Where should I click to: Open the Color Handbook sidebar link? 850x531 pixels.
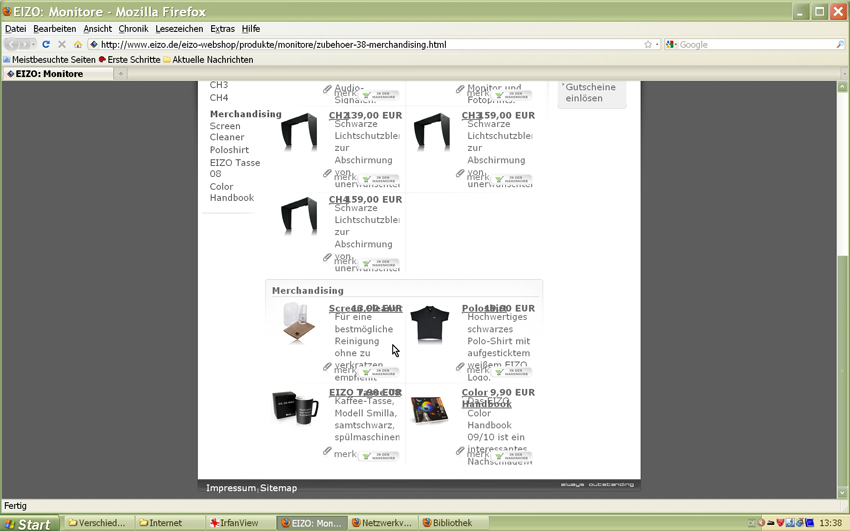coord(231,192)
